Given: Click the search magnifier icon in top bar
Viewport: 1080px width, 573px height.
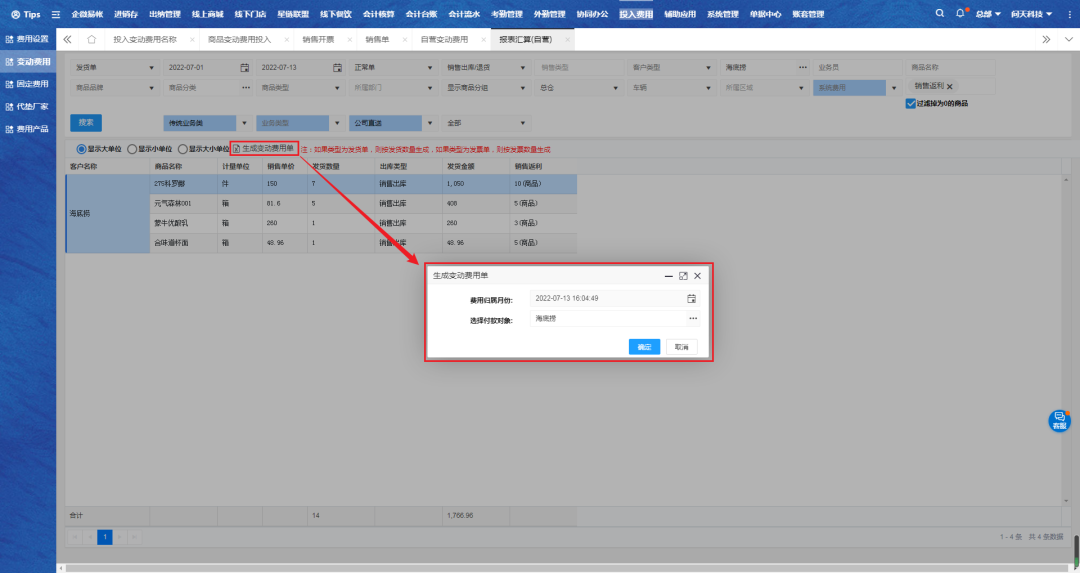Looking at the screenshot, I should point(939,14).
